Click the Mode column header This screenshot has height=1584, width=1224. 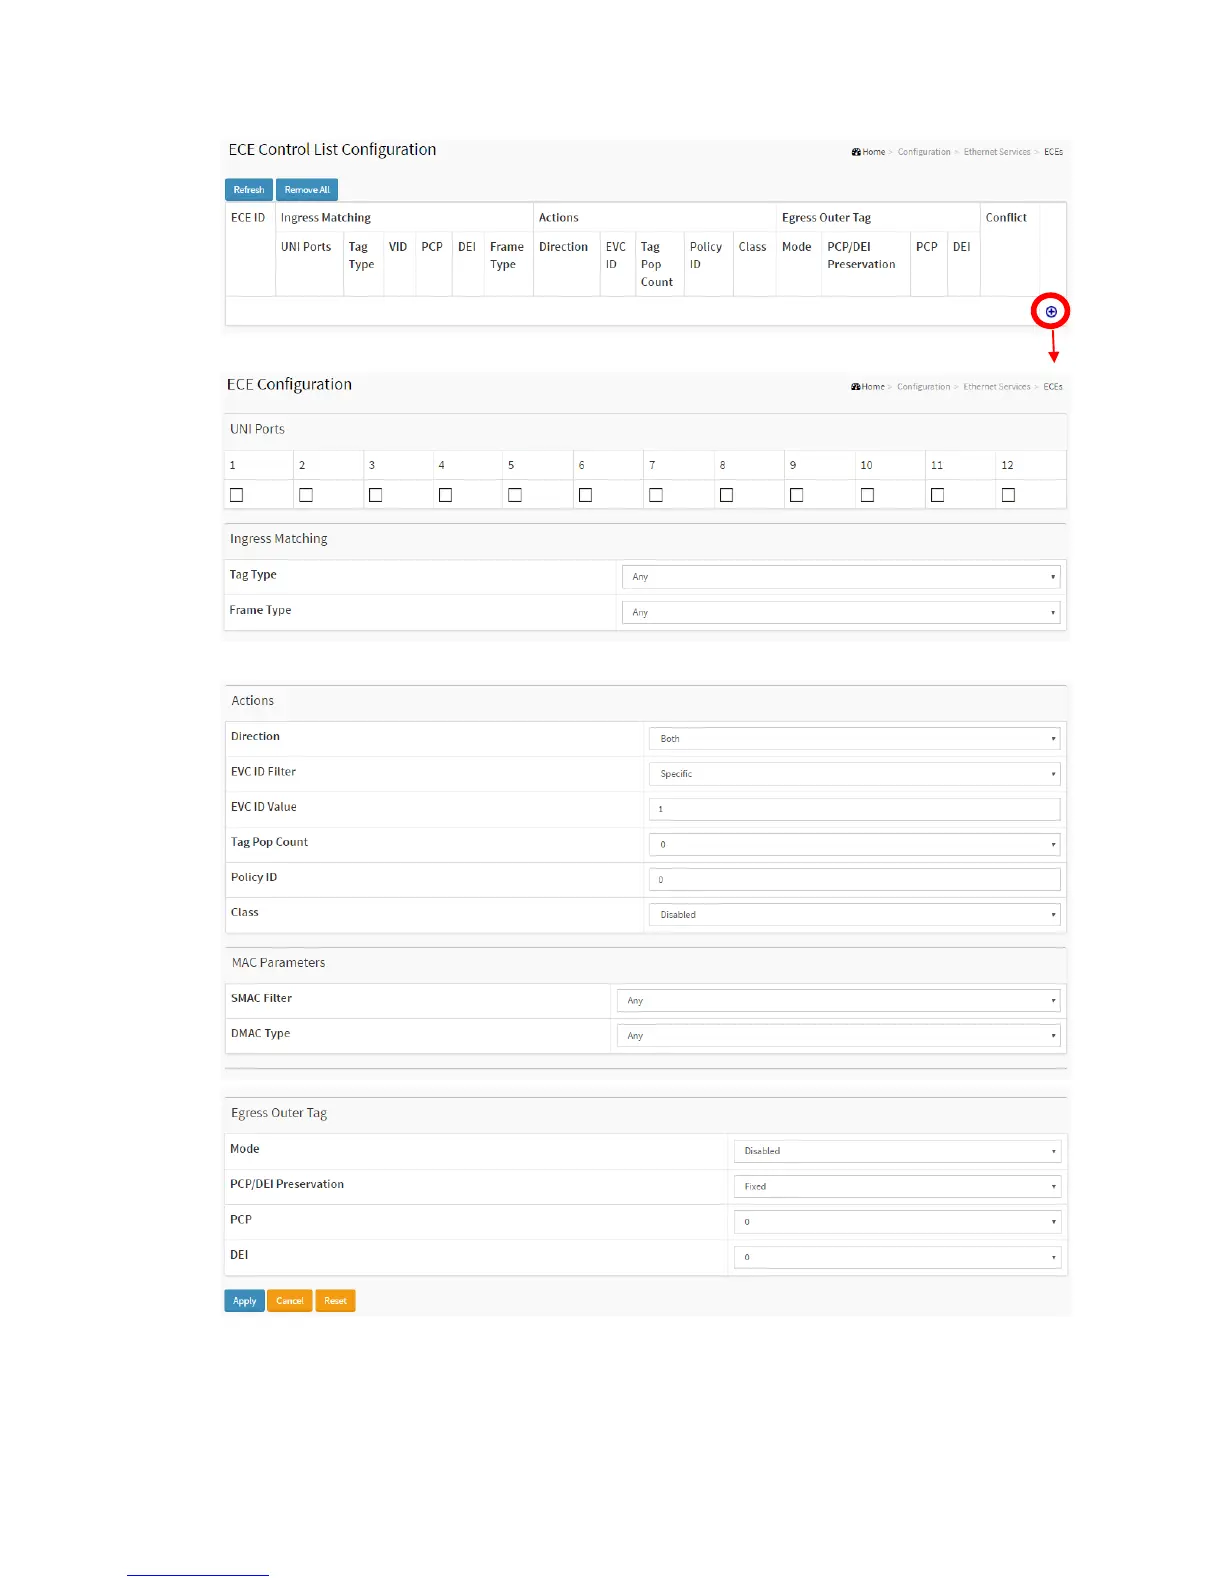797,247
